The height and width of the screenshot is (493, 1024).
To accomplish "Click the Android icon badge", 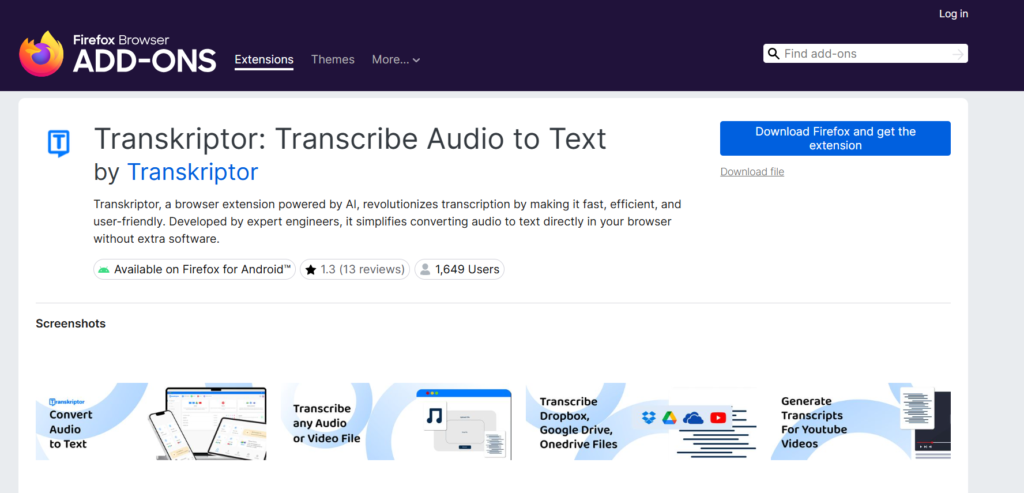I will click(x=104, y=270).
